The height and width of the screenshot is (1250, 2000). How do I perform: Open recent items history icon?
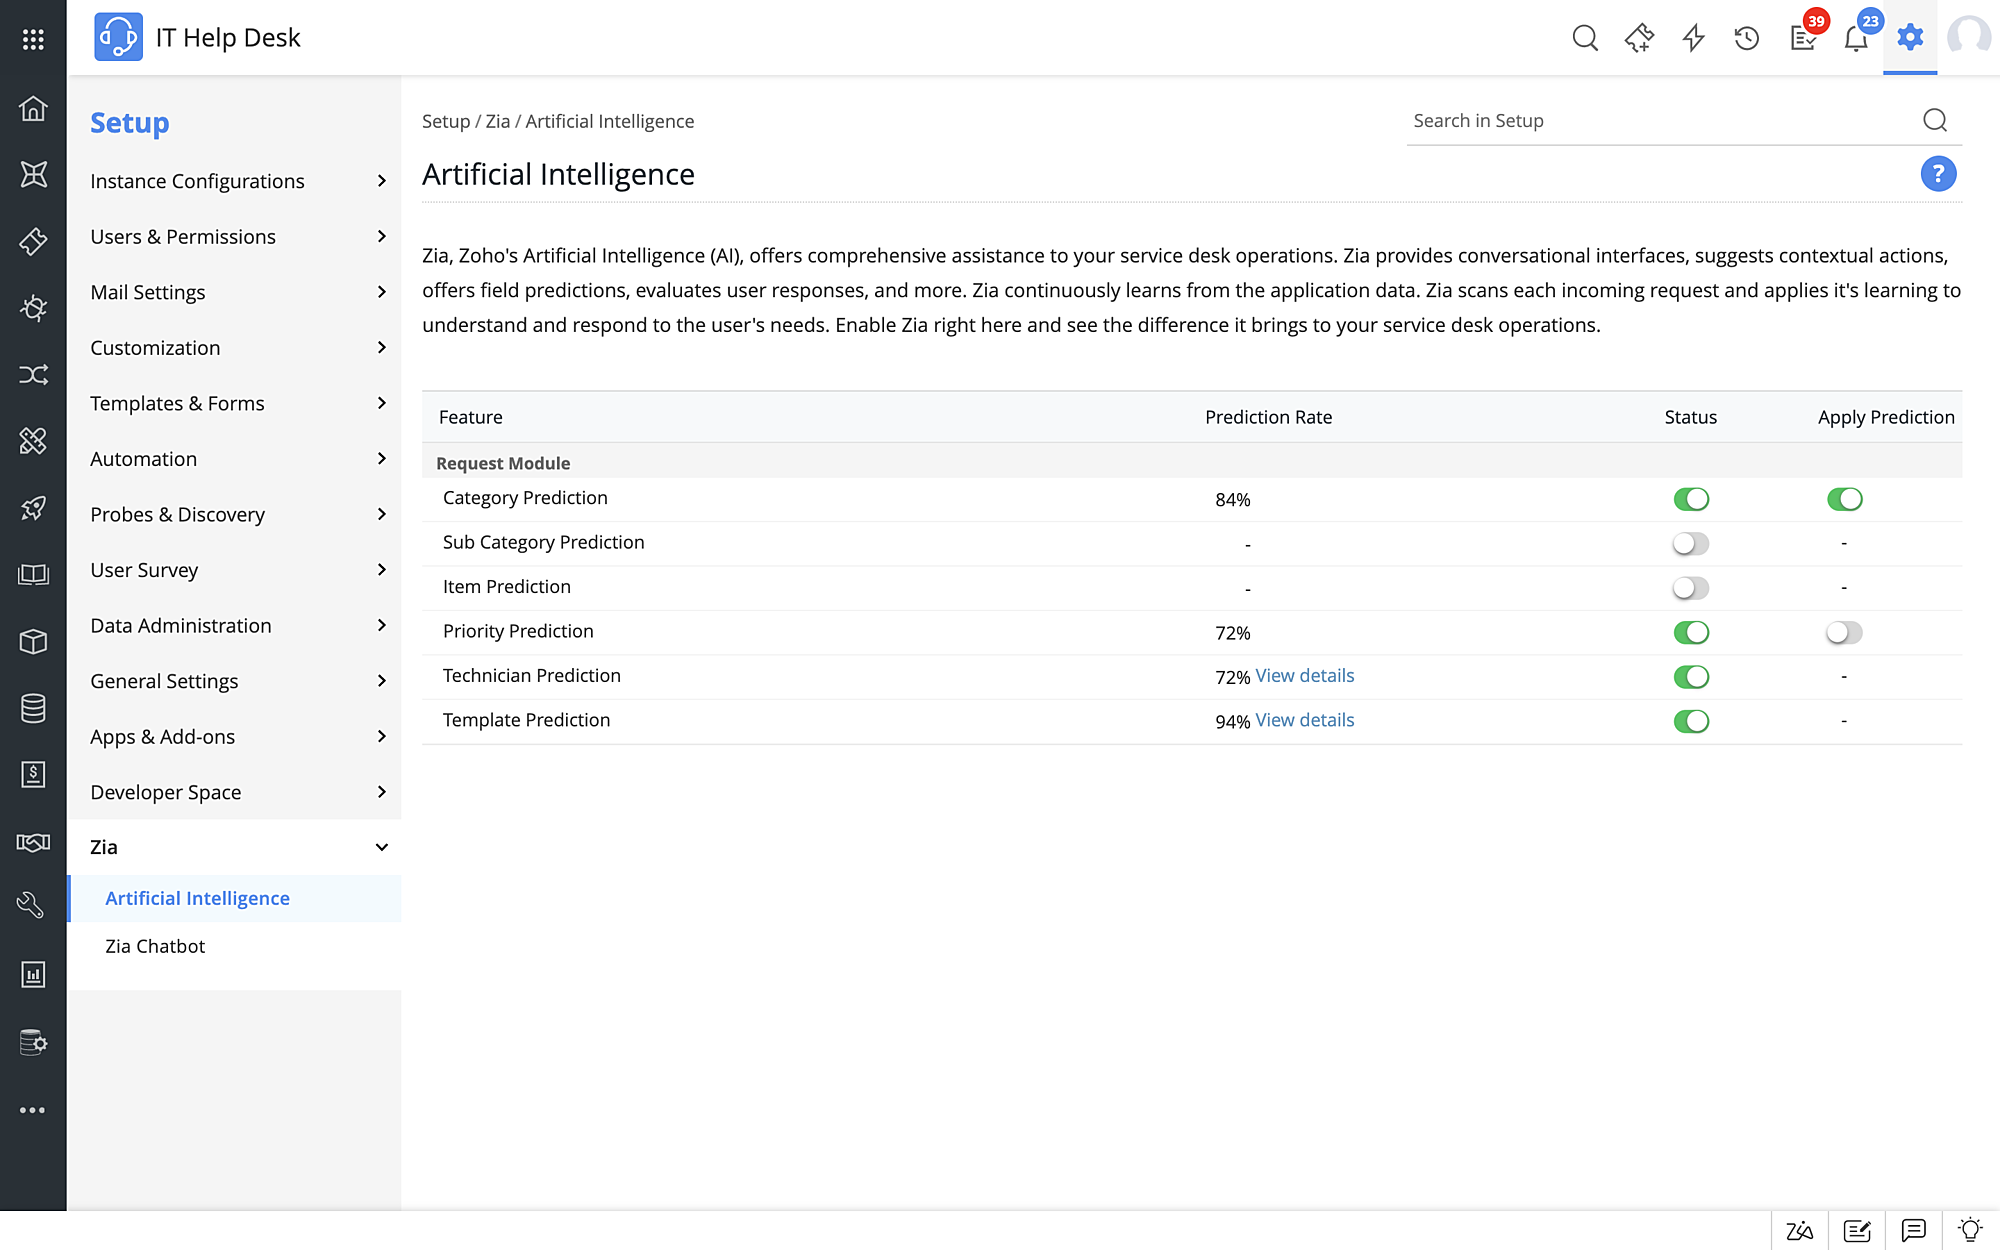tap(1746, 37)
